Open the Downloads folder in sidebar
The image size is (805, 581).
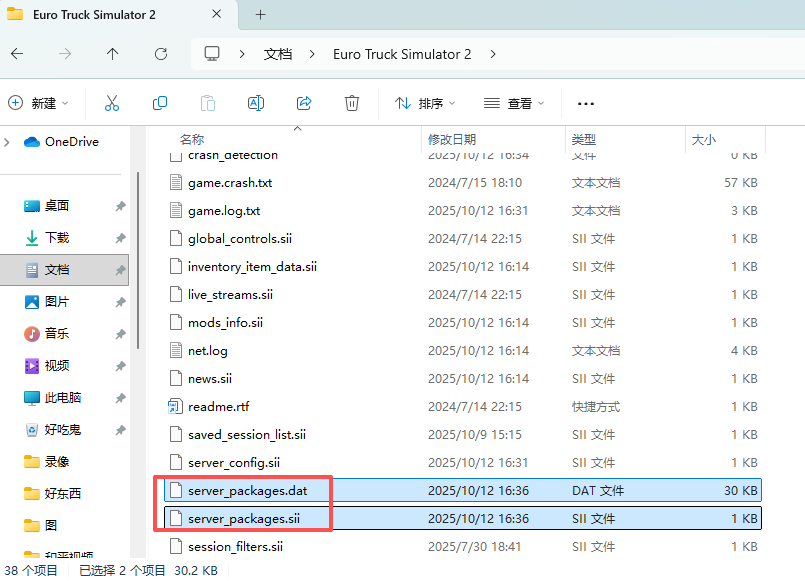pos(57,238)
